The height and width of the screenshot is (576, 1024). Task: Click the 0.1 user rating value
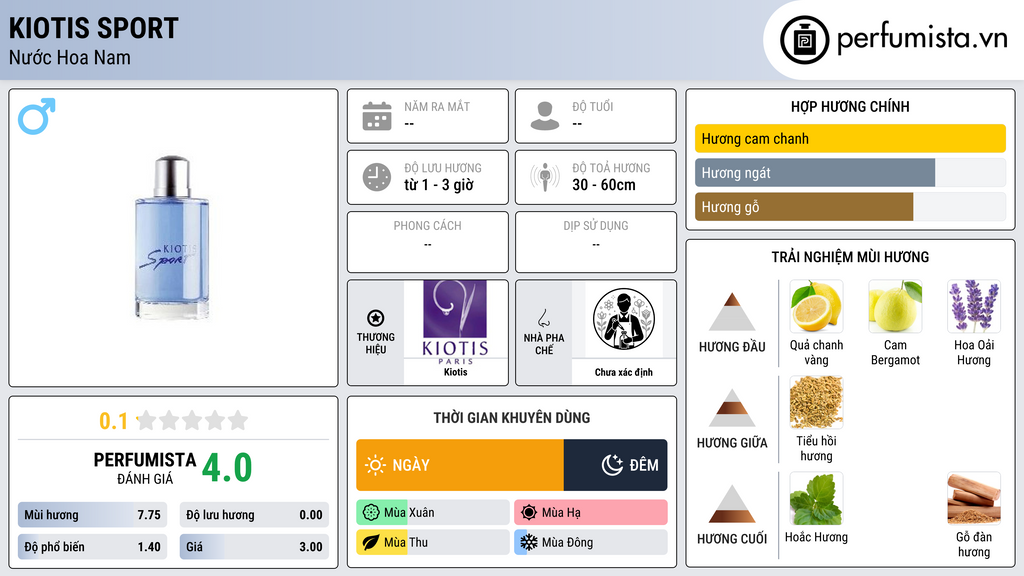pyautogui.click(x=113, y=421)
